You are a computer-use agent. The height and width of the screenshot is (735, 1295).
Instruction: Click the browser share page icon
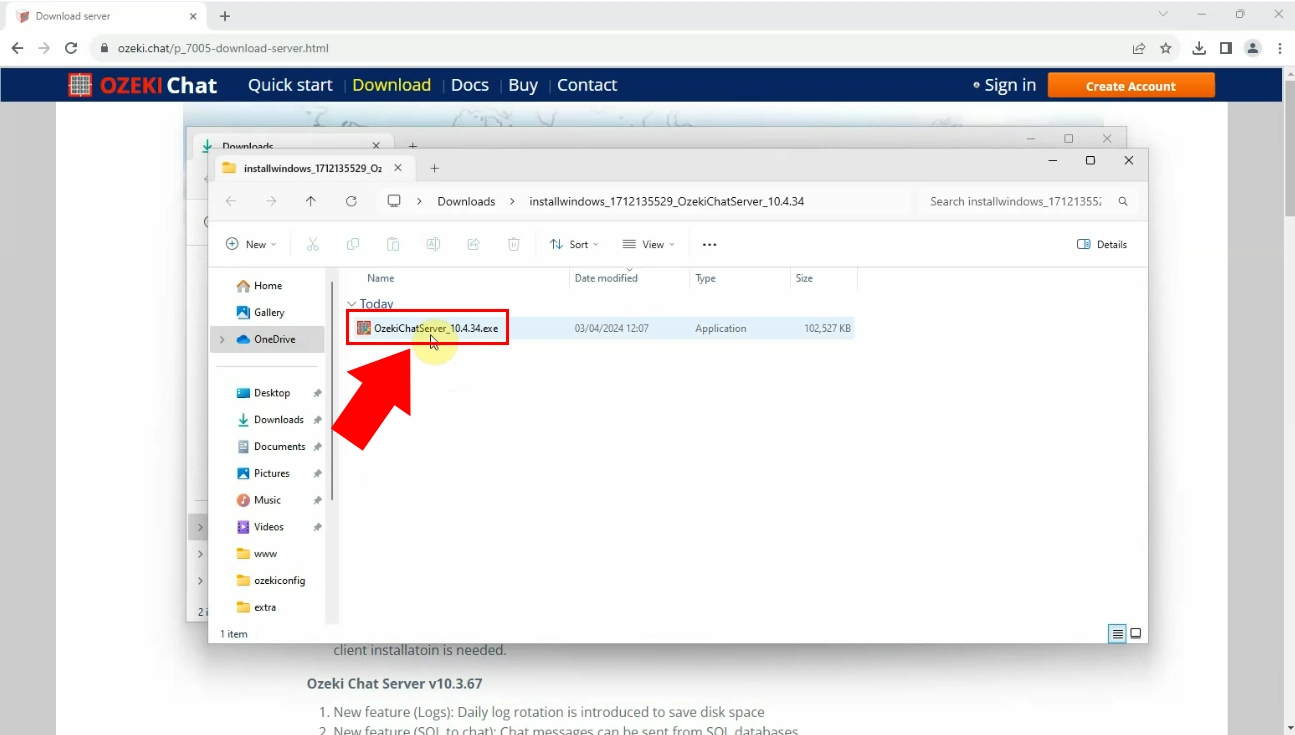click(x=1138, y=48)
